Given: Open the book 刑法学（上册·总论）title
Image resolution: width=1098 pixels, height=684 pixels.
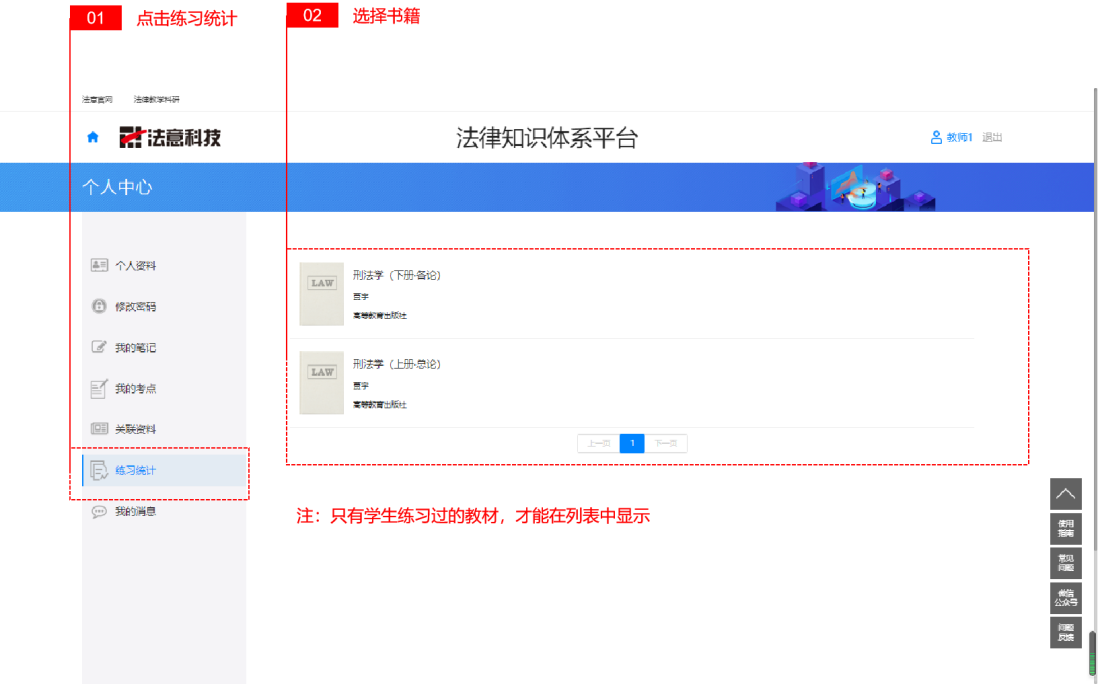Looking at the screenshot, I should (x=397, y=364).
